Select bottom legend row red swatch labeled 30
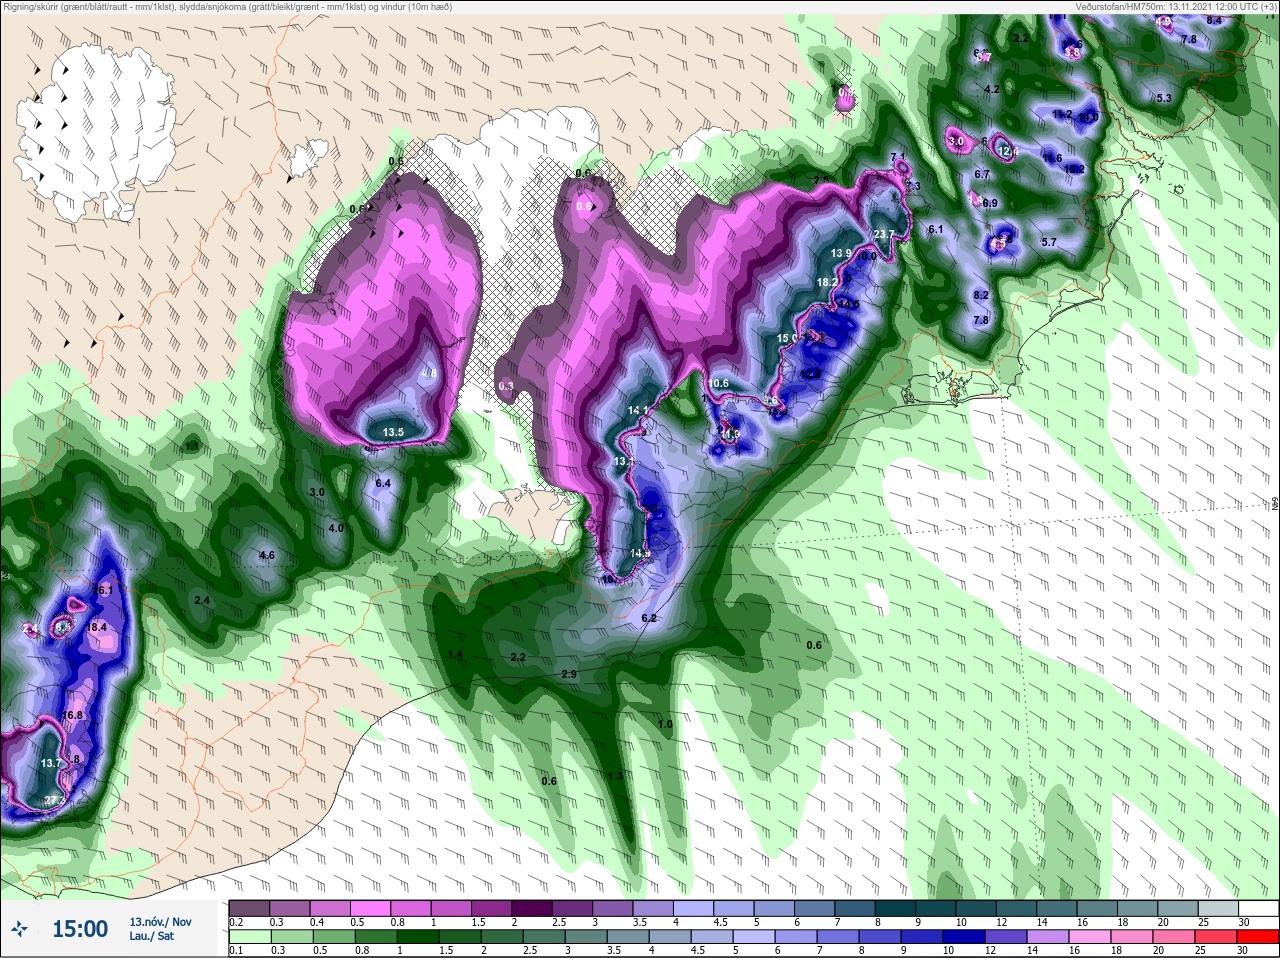The width and height of the screenshot is (1280, 958). point(1259,937)
